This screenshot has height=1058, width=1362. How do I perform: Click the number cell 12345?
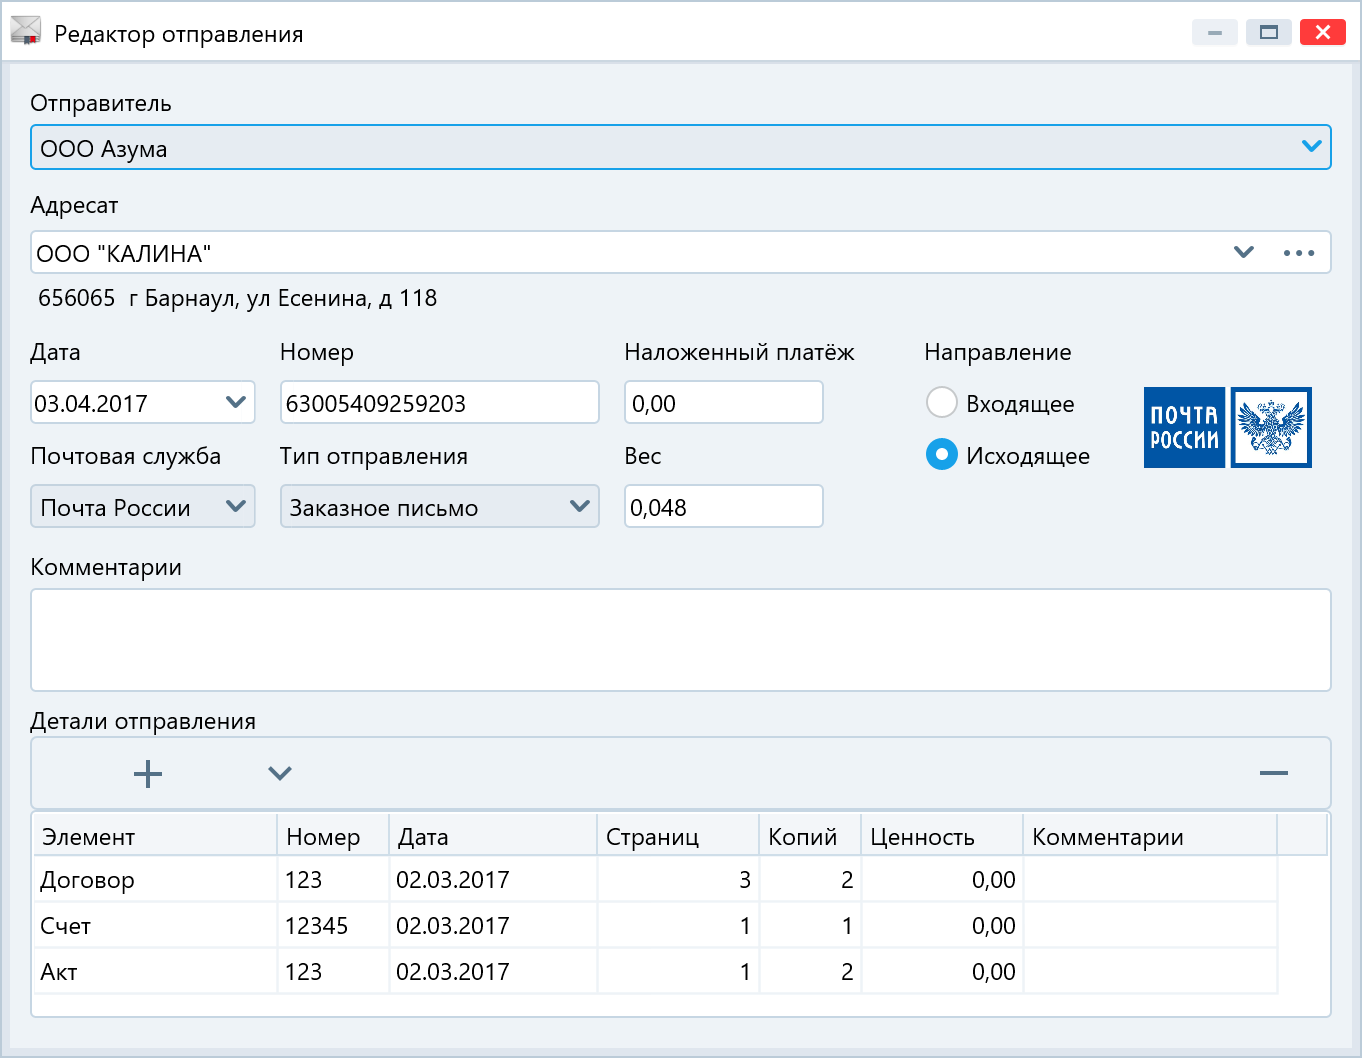[333, 926]
